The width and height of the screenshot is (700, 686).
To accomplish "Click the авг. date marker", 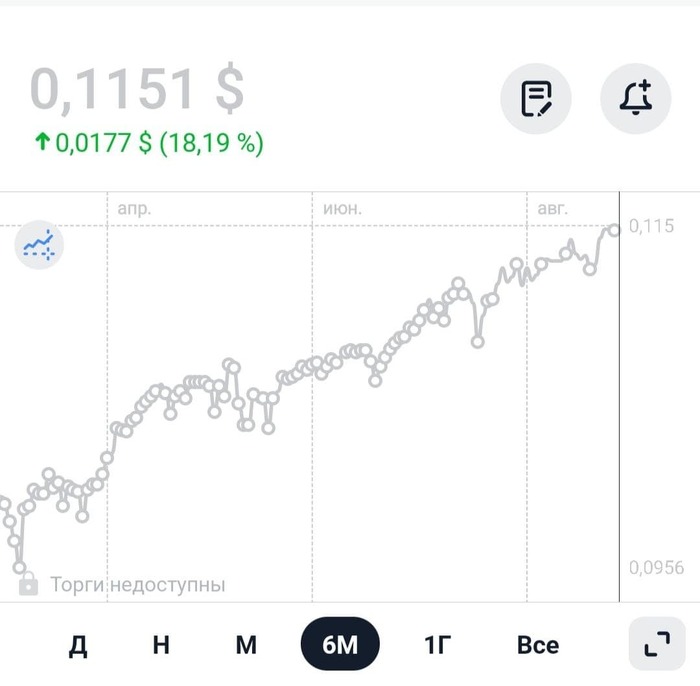I will tap(552, 209).
